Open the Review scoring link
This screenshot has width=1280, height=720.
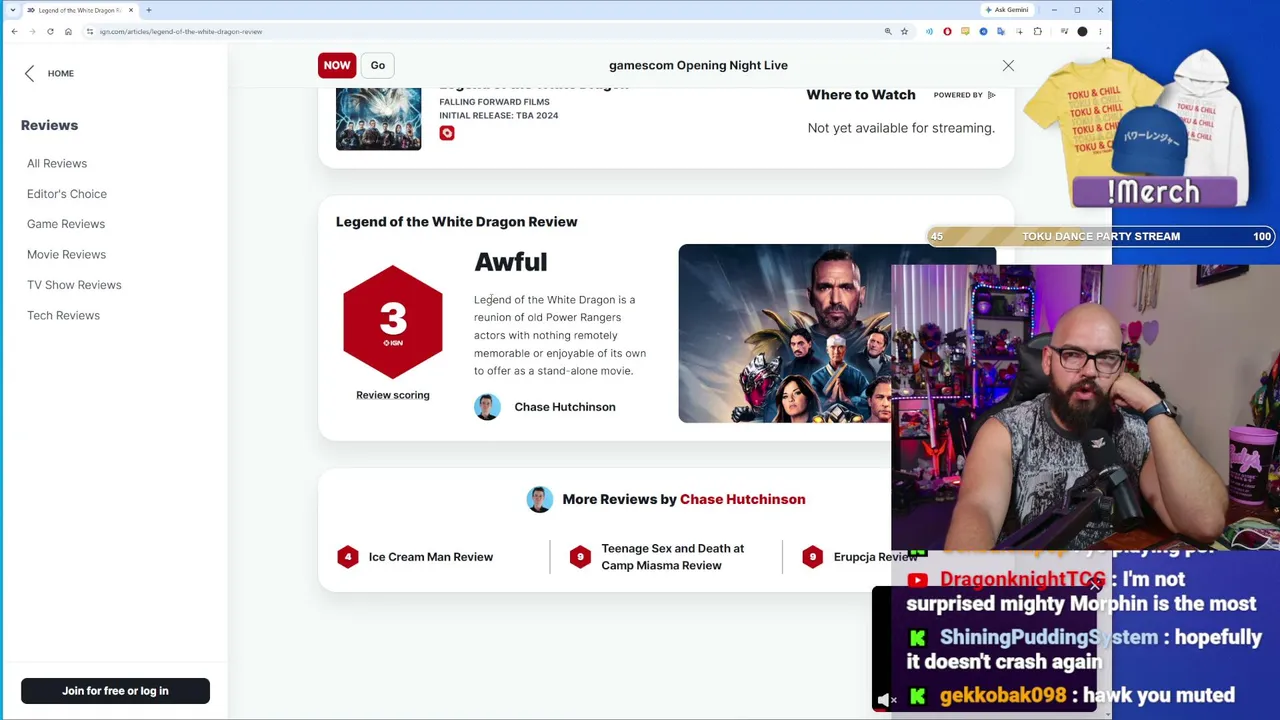pyautogui.click(x=393, y=395)
